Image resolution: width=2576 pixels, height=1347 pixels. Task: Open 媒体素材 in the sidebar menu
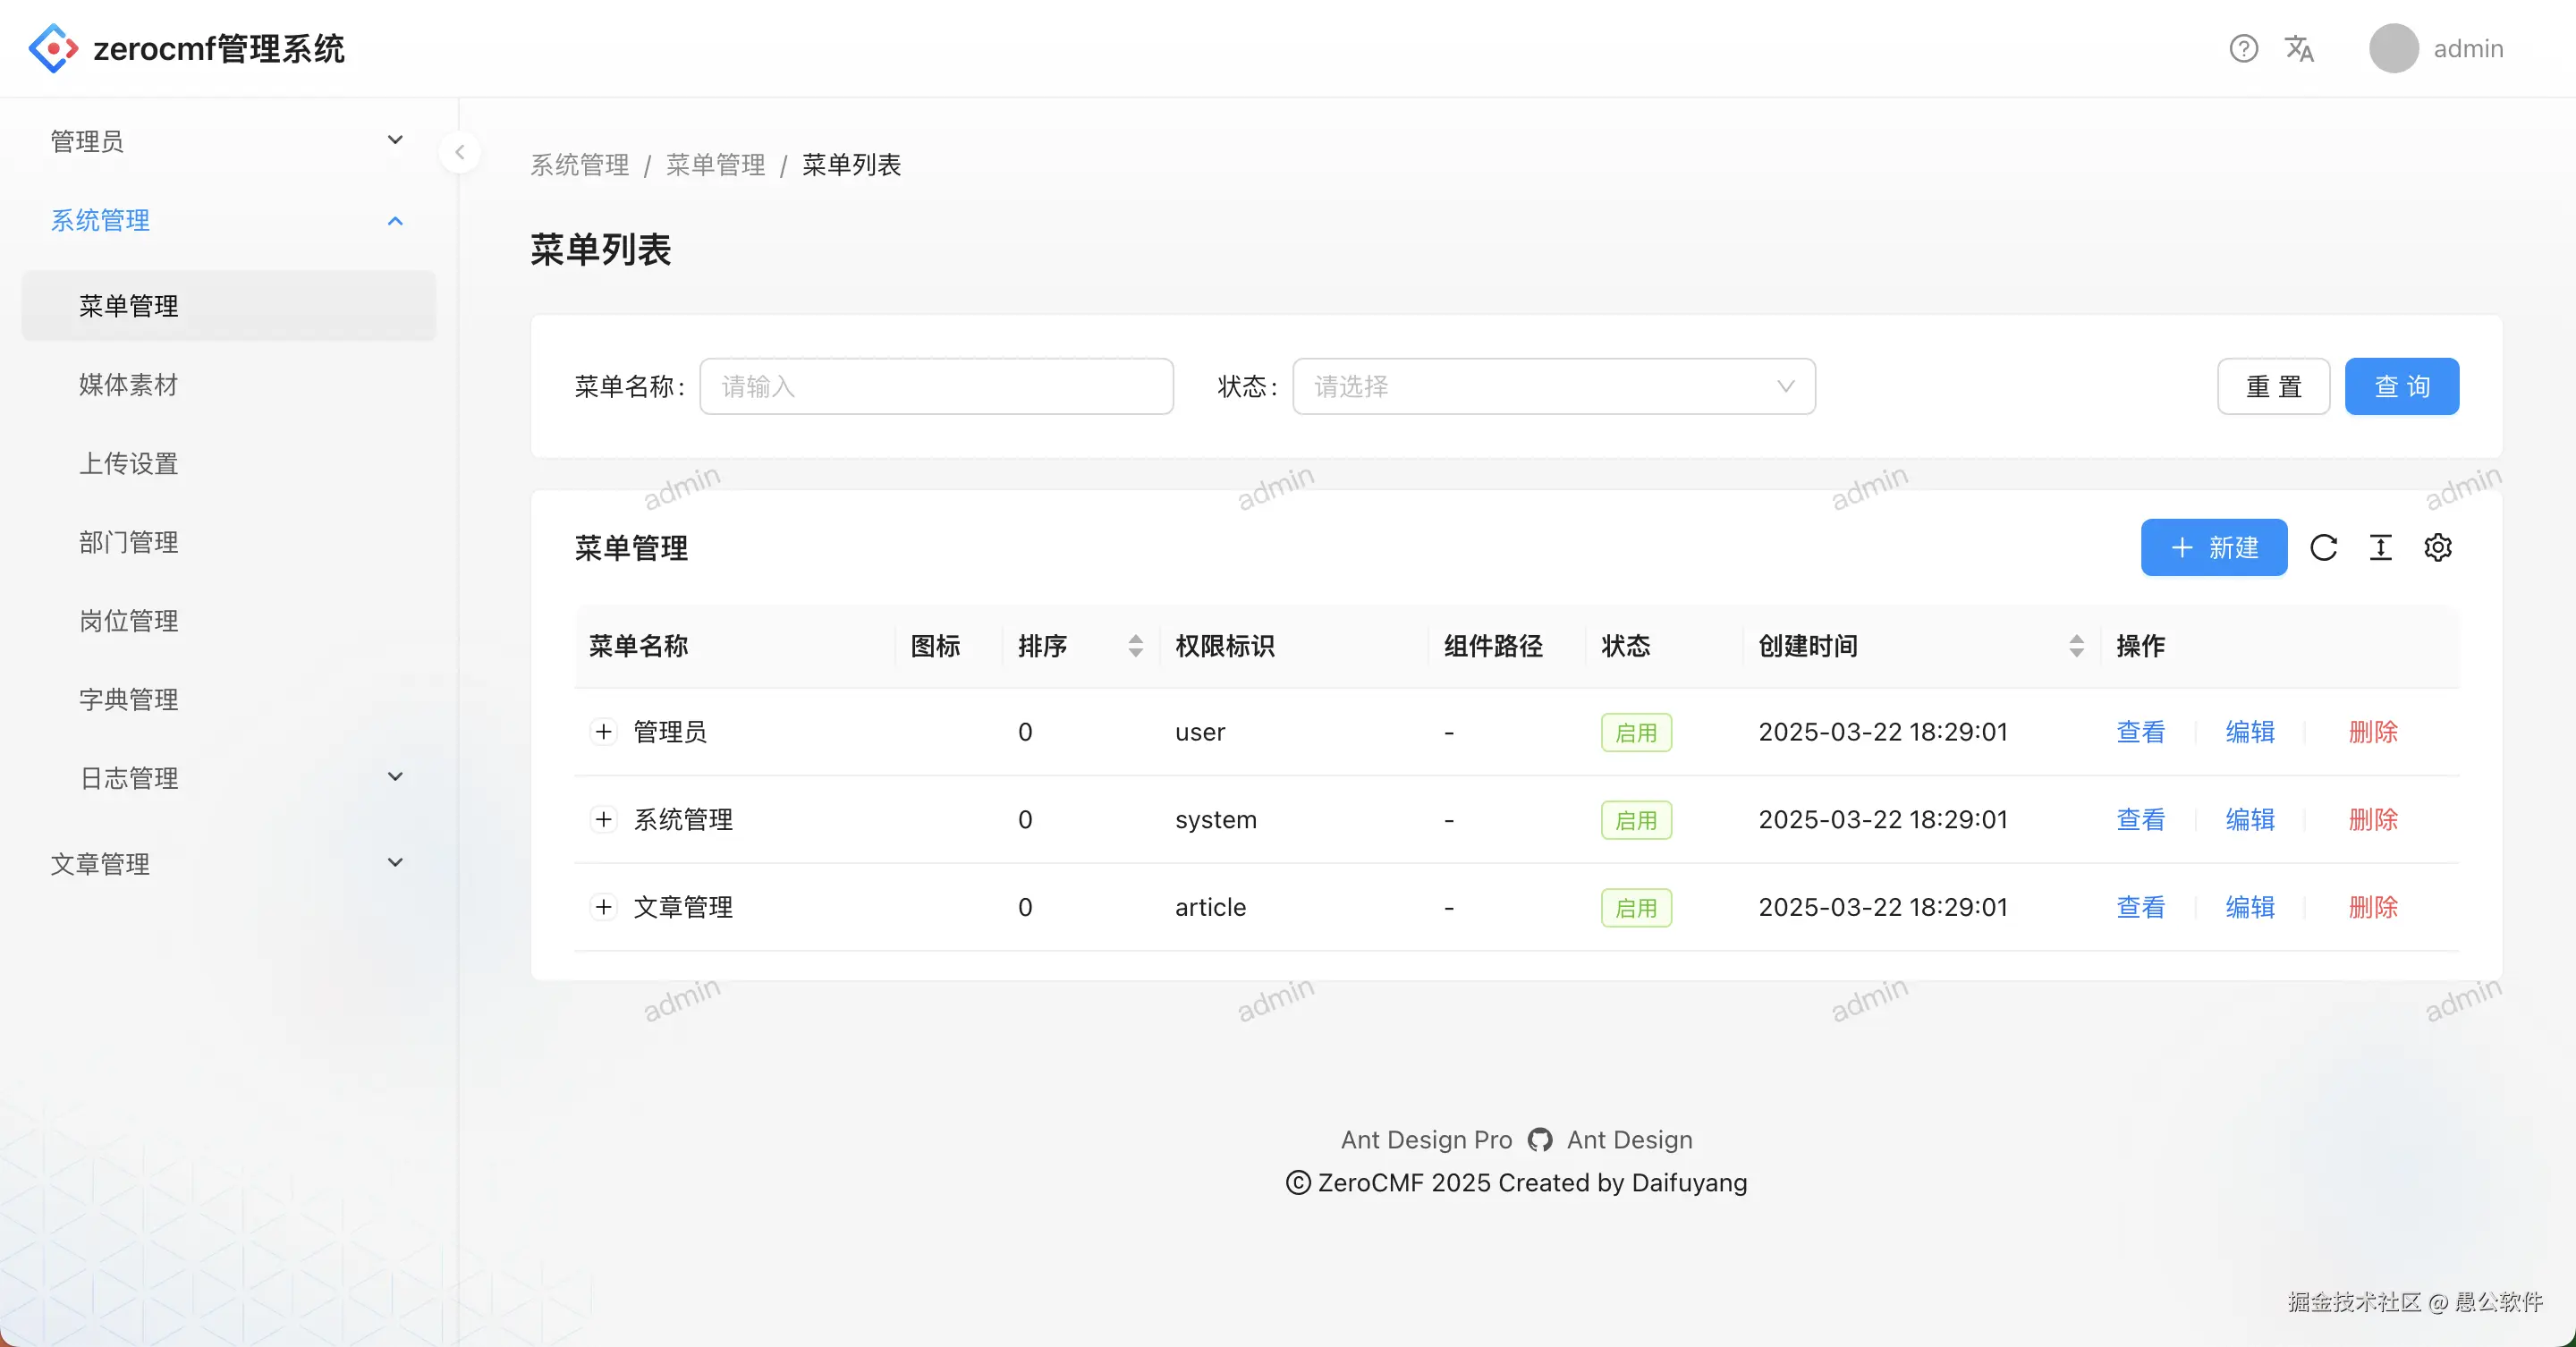point(128,384)
